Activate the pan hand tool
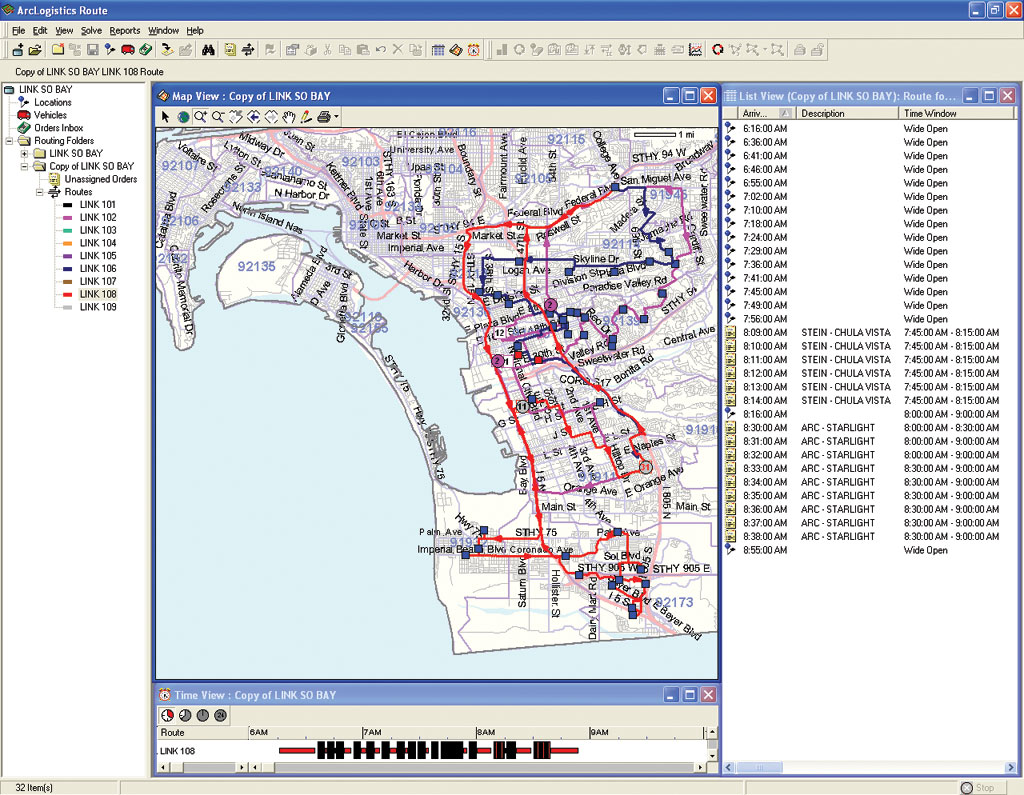The height and width of the screenshot is (795, 1024). tap(289, 117)
